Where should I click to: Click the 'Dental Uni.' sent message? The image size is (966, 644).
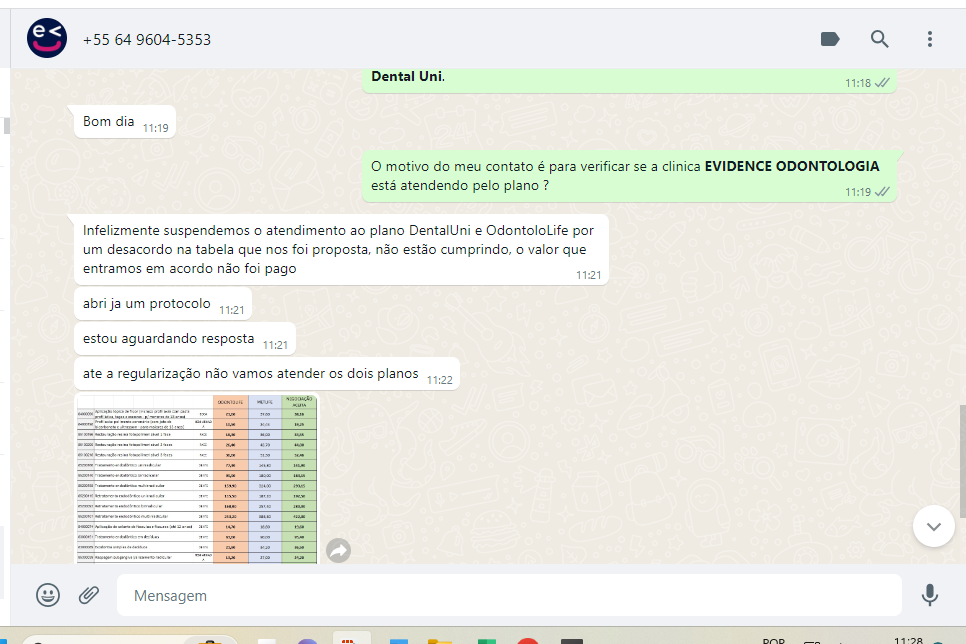coord(629,79)
